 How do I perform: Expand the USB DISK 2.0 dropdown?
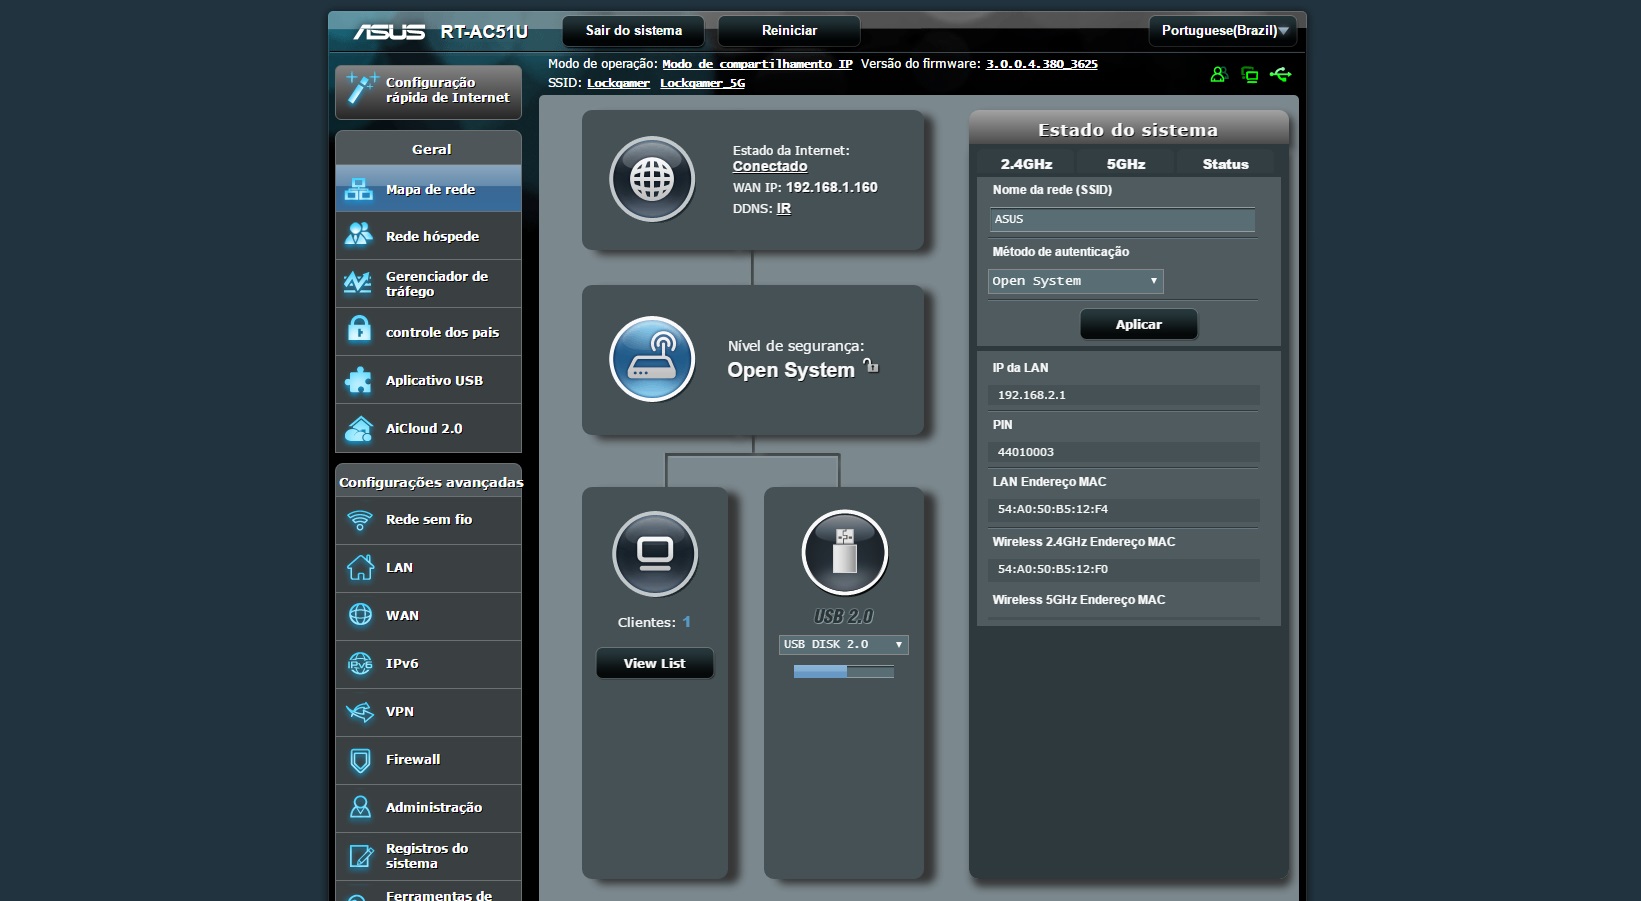[x=843, y=645]
